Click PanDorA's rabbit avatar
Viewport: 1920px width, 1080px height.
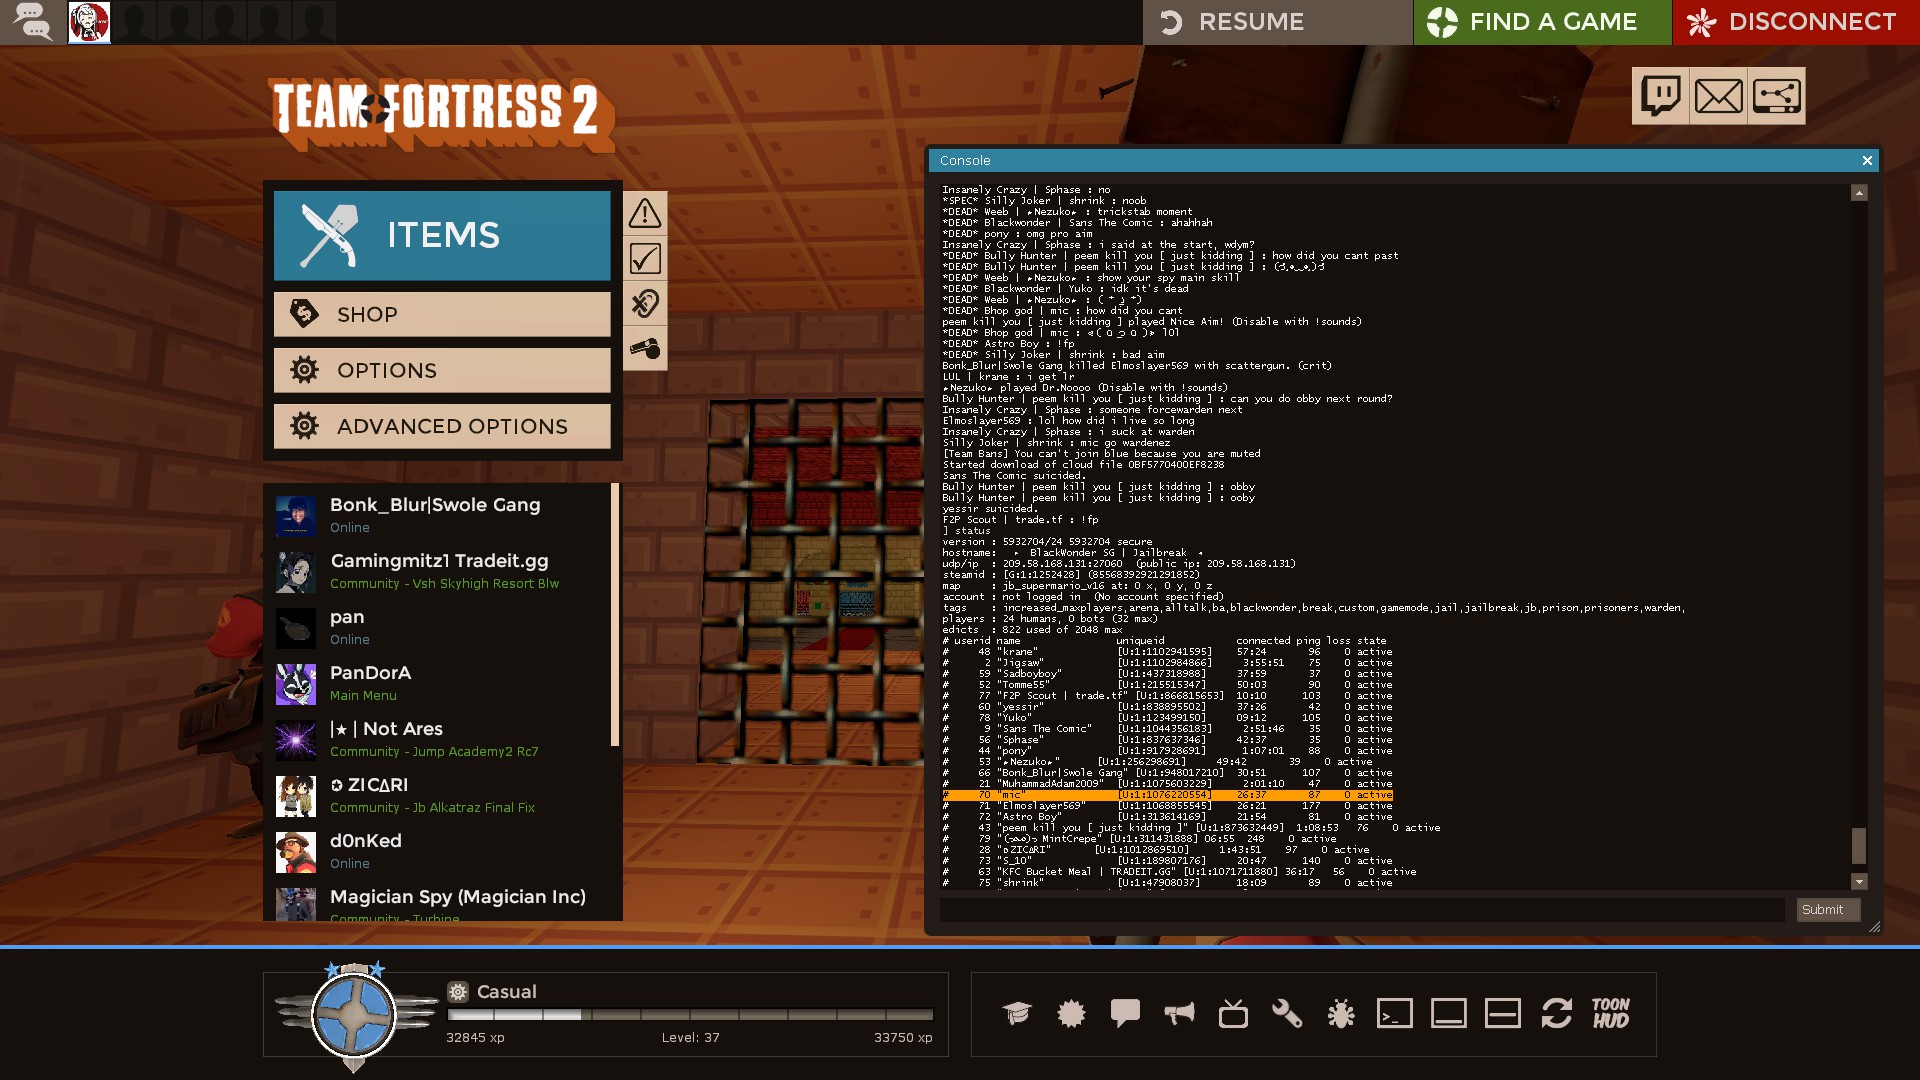click(x=296, y=684)
